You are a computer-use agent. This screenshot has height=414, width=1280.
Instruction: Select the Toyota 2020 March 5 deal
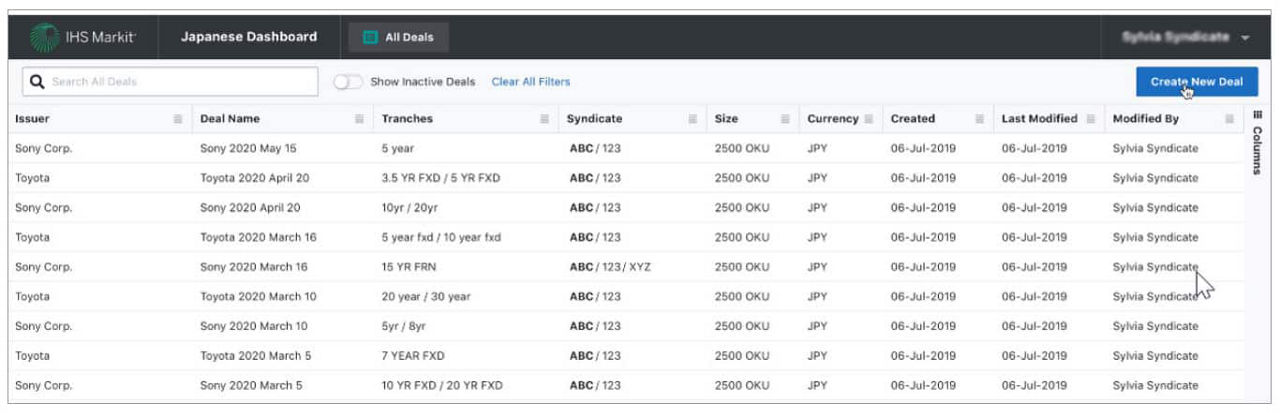(255, 356)
